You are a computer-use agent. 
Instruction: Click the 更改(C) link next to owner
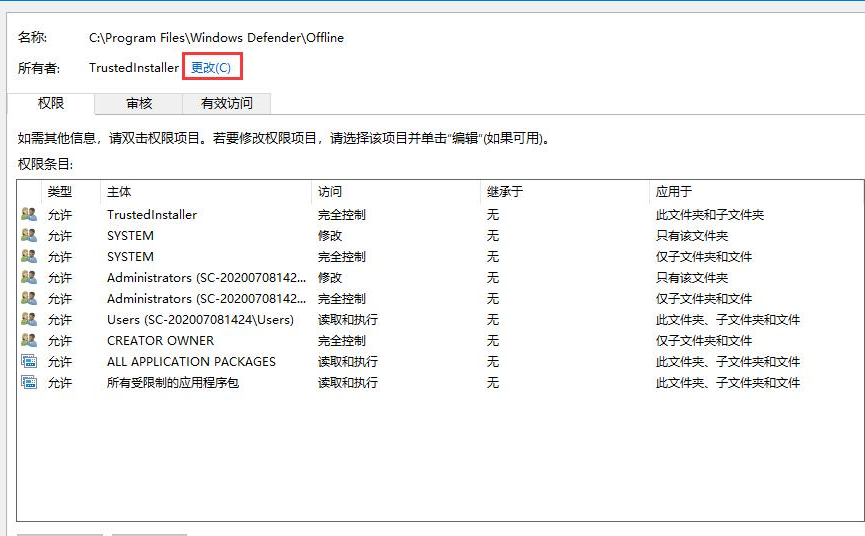point(210,68)
